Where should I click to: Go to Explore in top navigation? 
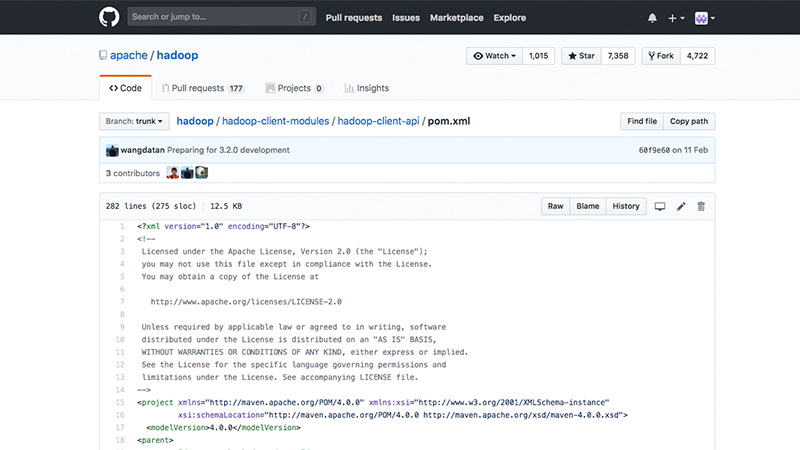509,17
